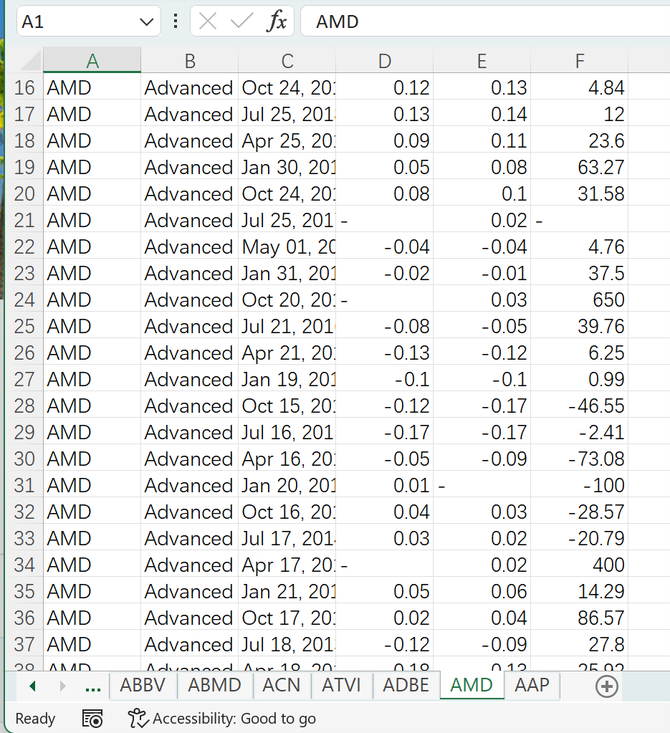This screenshot has height=733, width=670.
Task: Select cell F17 value 12
Action: [x=579, y=115]
